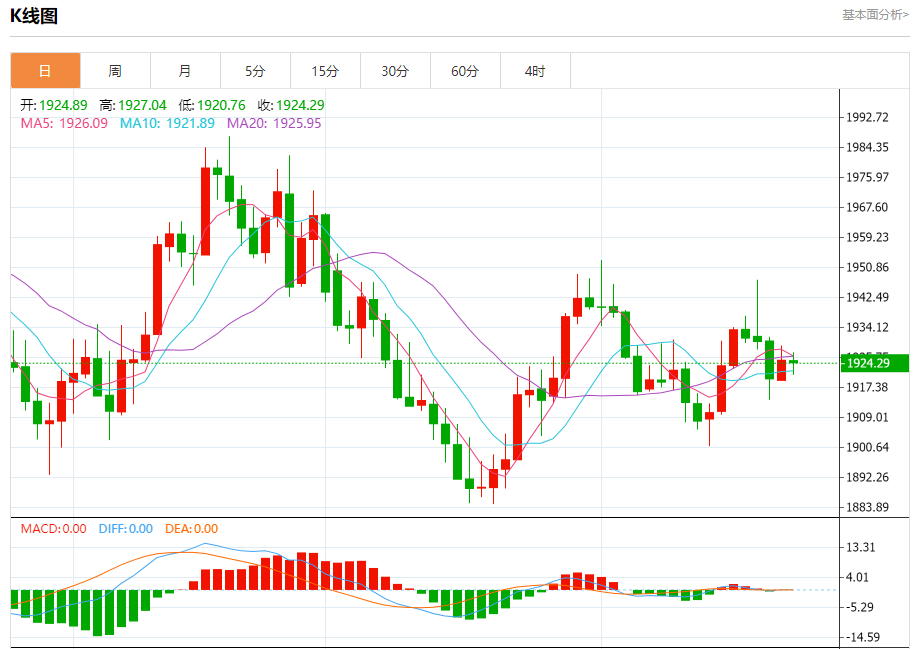Click the 1975.97 price axis label
This screenshot has width=917, height=649.
868,177
